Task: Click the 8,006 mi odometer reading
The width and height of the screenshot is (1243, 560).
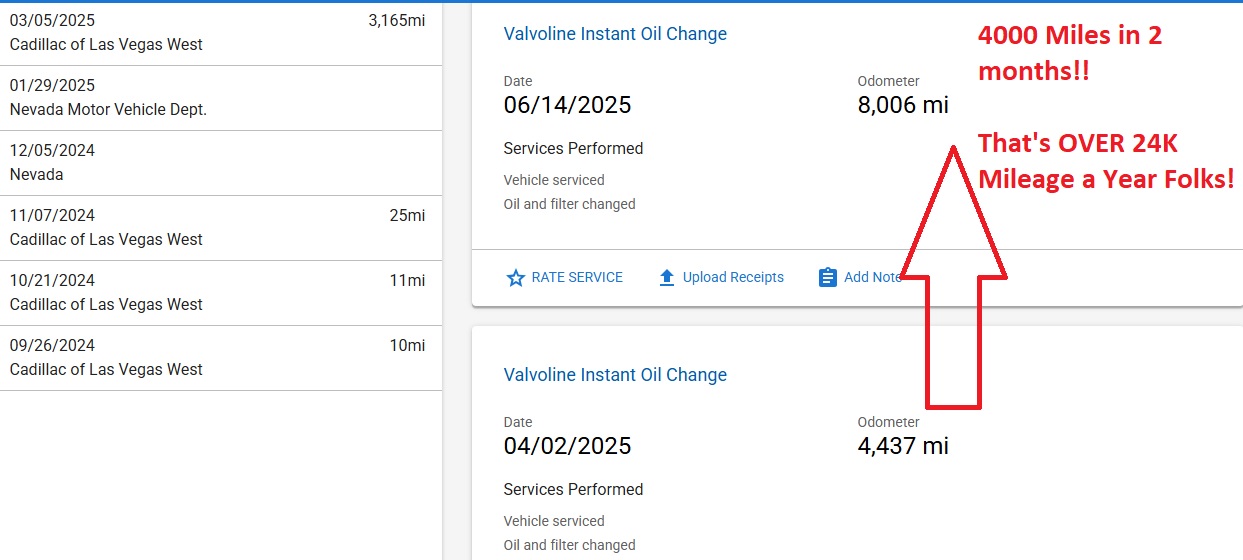Action: (902, 105)
